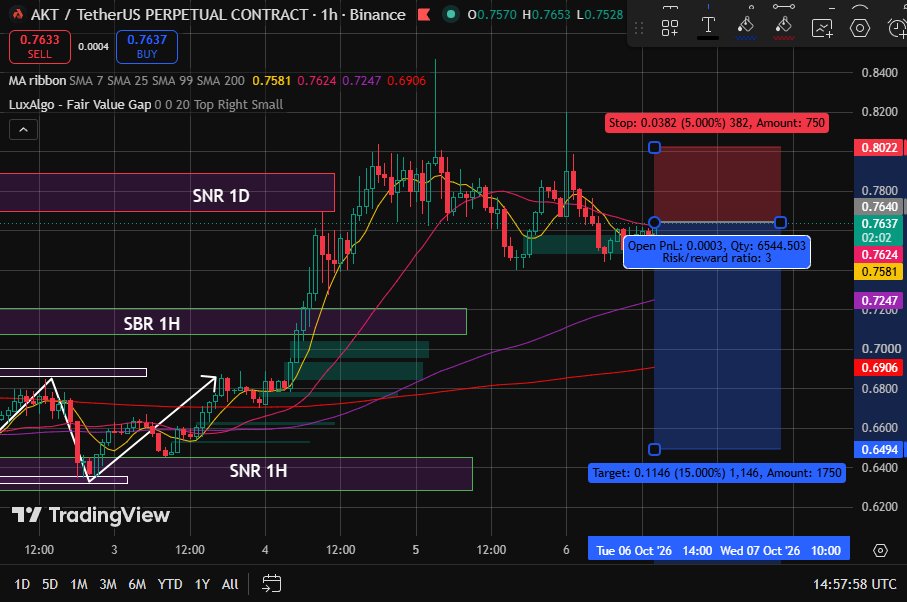Click the yellow 0.7581 SMA label on scale
The height and width of the screenshot is (602, 907).
click(x=879, y=272)
